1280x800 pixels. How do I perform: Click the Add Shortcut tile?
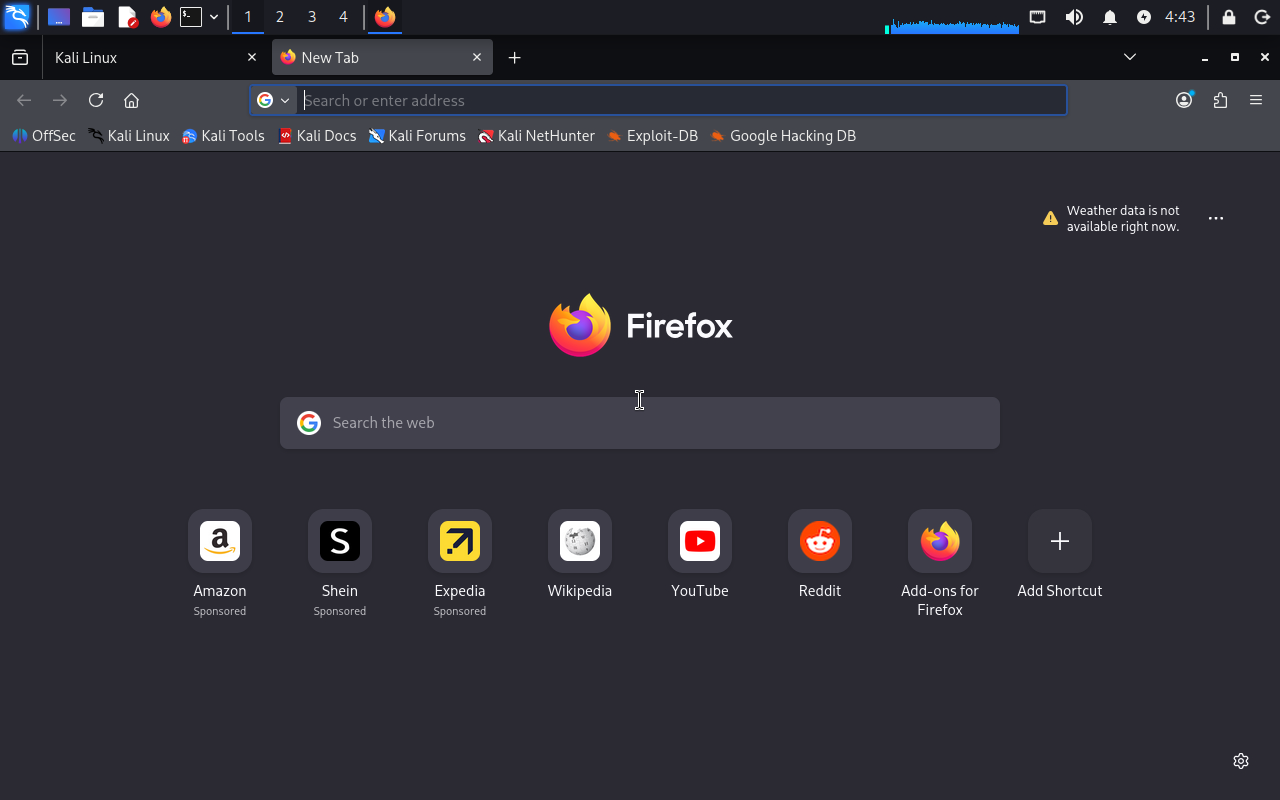coord(1060,554)
